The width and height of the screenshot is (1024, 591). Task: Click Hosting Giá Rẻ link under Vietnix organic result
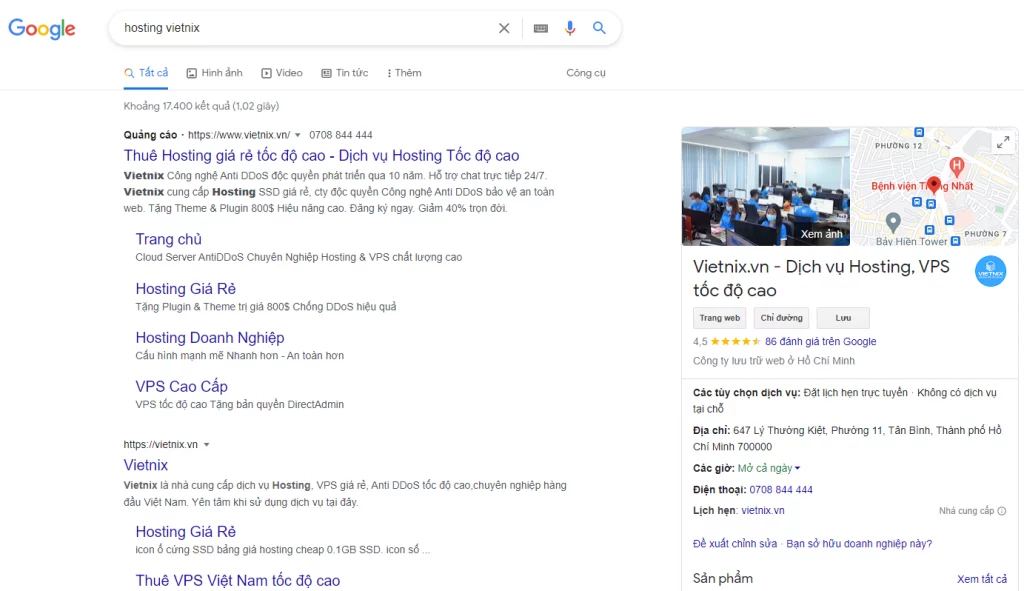(185, 532)
